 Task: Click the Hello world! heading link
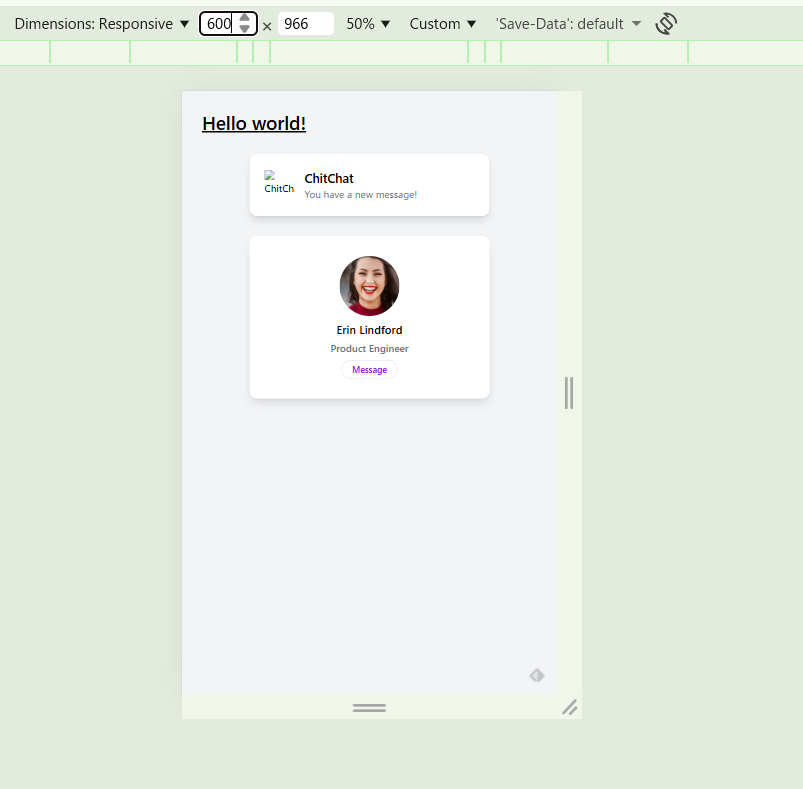click(x=254, y=123)
